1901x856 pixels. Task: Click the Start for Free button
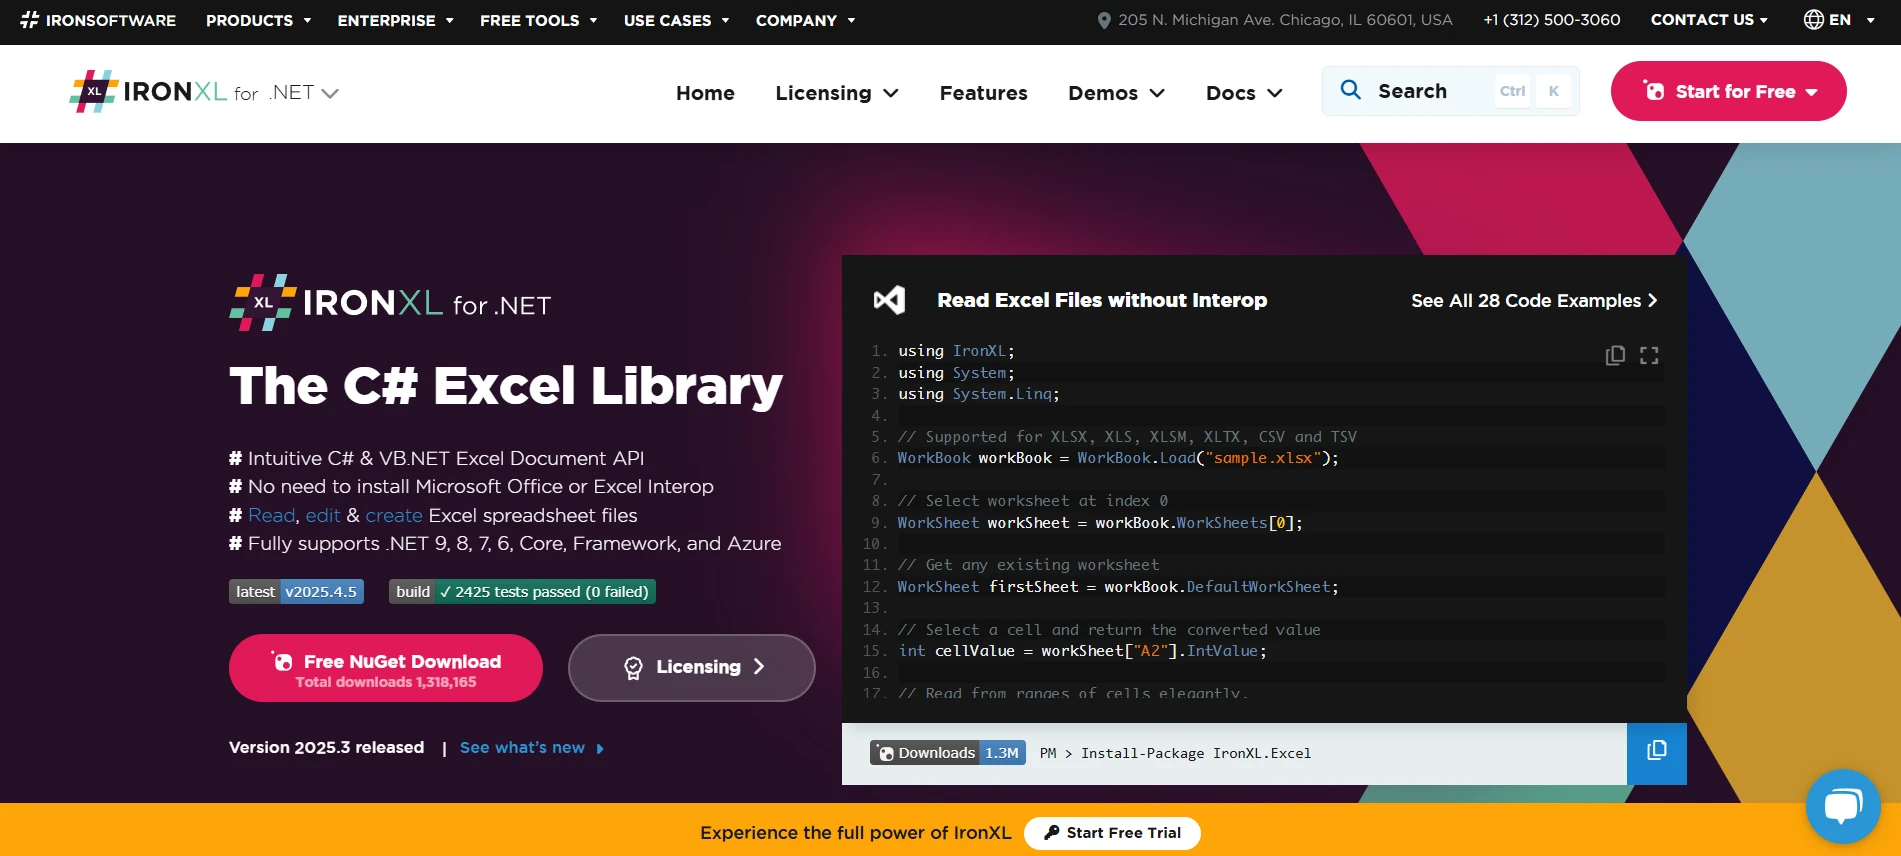point(1728,91)
